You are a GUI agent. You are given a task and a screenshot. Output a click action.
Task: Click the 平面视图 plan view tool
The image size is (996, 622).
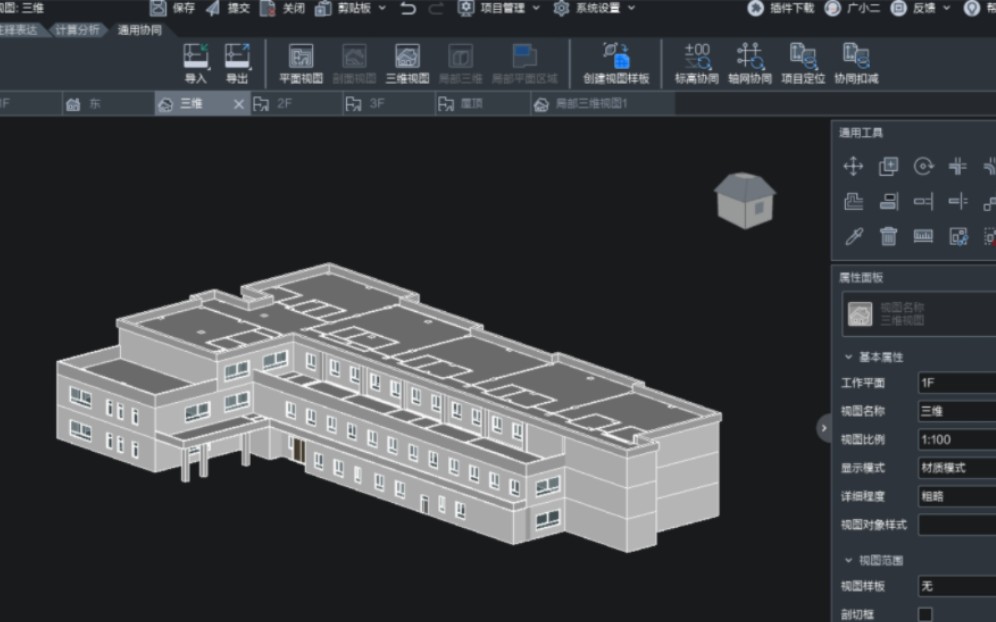(301, 64)
